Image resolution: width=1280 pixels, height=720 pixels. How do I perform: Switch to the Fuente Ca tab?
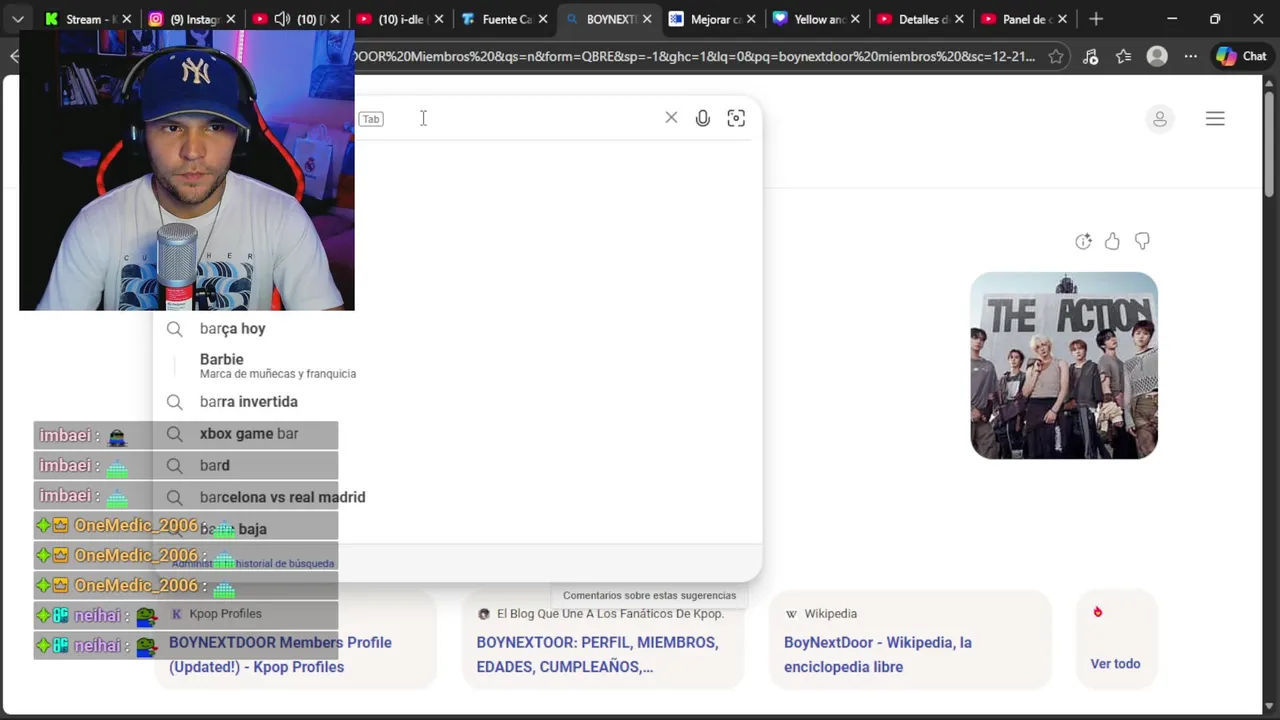pyautogui.click(x=505, y=19)
